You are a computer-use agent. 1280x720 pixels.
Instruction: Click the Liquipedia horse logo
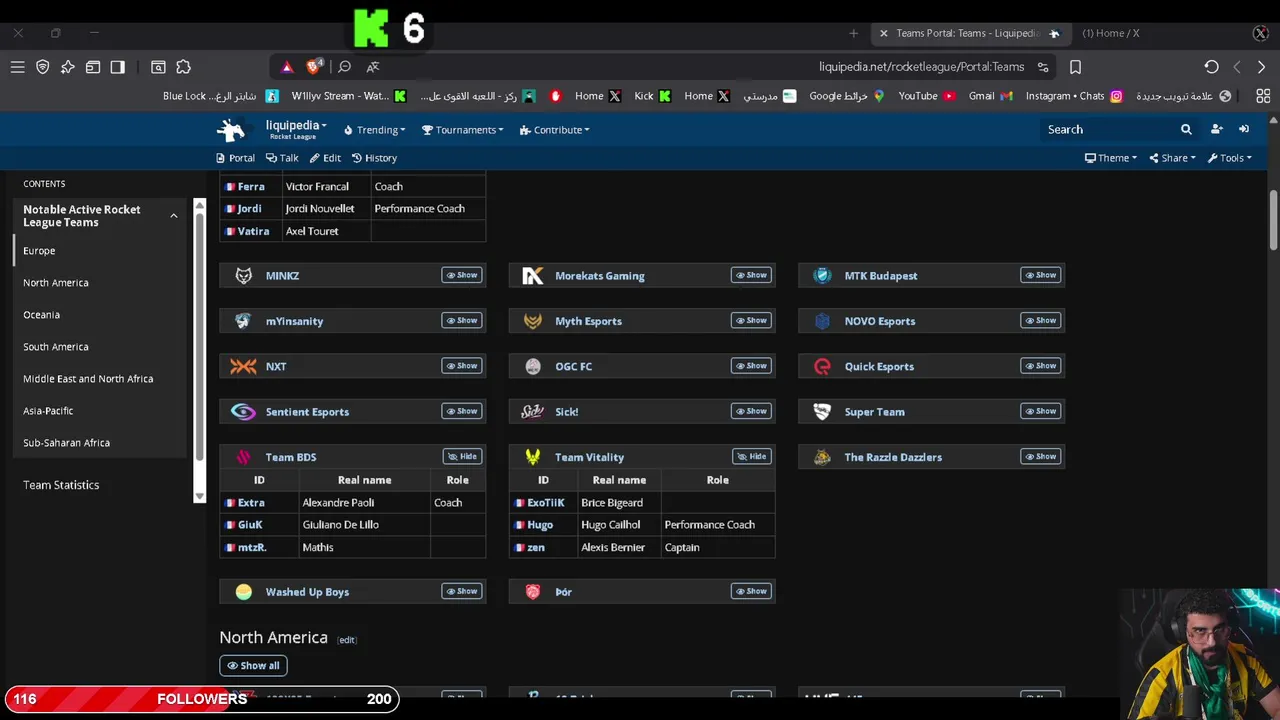[x=231, y=130]
